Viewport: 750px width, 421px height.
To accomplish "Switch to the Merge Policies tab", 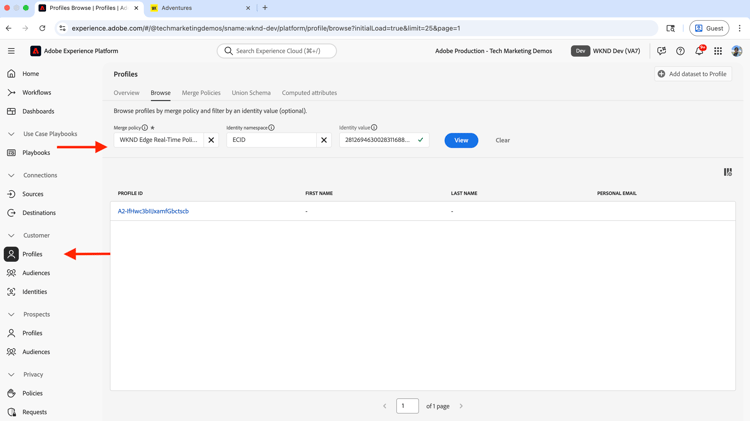I will tap(201, 93).
